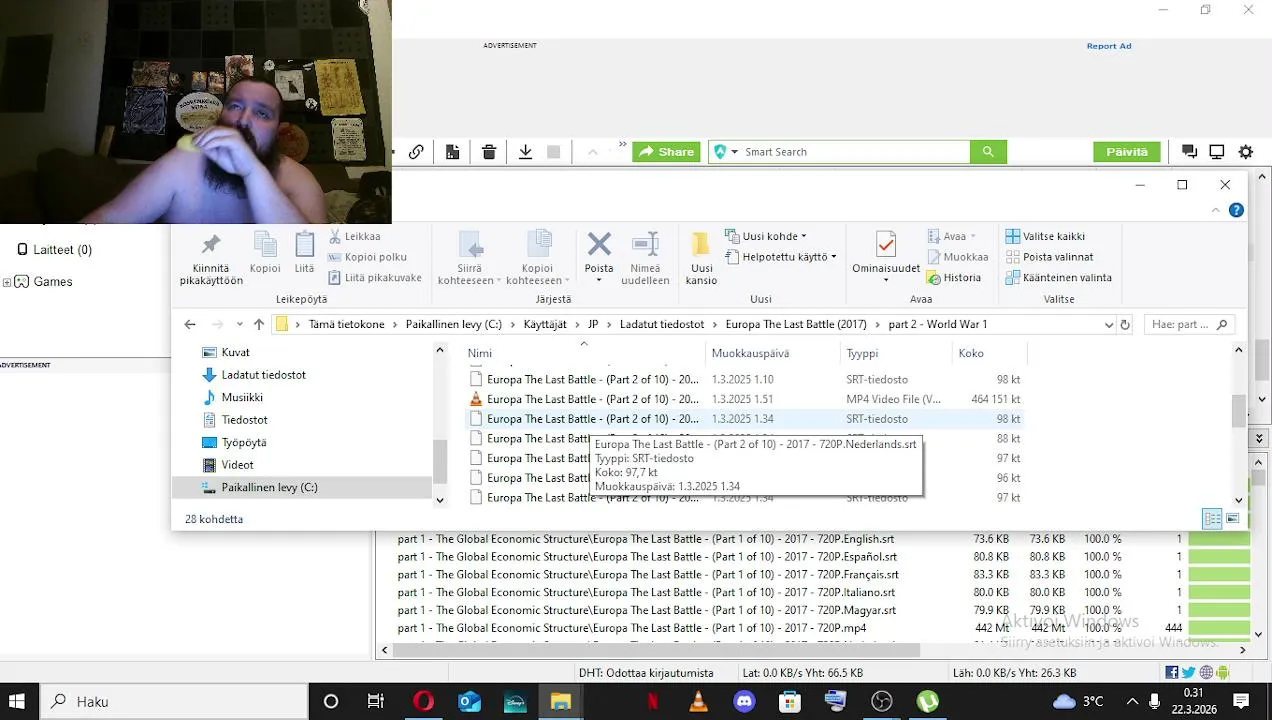Open Ominaisuudet properties icon

pyautogui.click(x=886, y=244)
